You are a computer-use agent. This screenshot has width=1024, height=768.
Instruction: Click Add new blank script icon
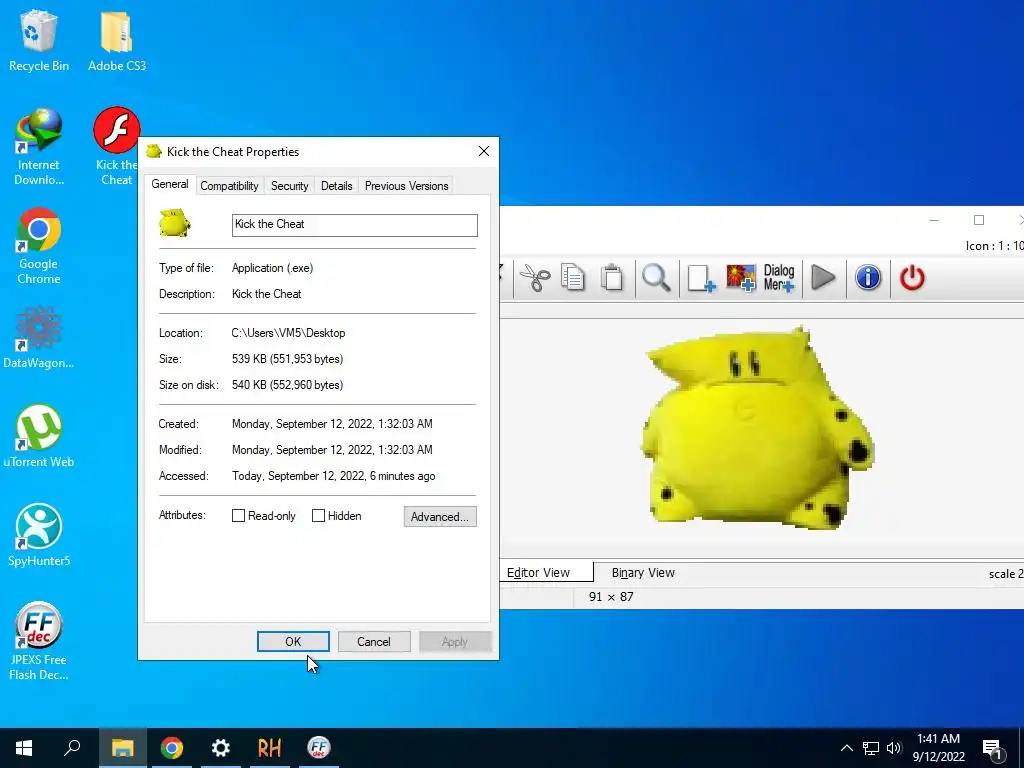pyautogui.click(x=701, y=278)
